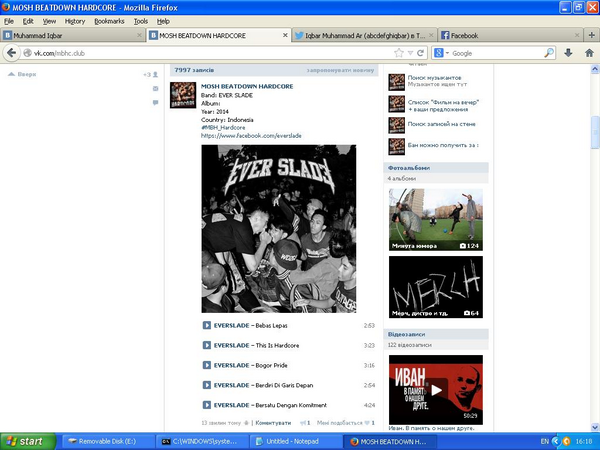600x450 pixels.
Task: Close the MOSH BEATDOWN HARDCORE tab
Action: (285, 35)
